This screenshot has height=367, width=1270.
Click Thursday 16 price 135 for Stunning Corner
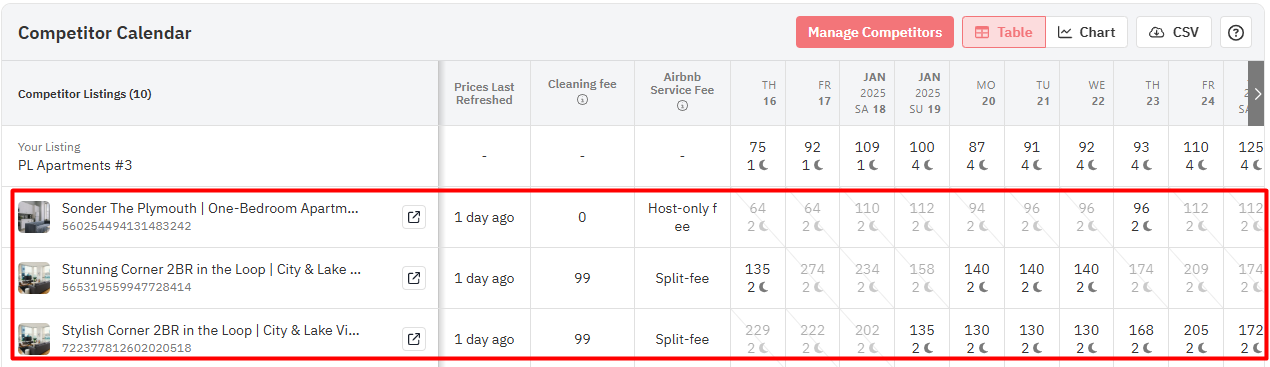click(x=758, y=278)
